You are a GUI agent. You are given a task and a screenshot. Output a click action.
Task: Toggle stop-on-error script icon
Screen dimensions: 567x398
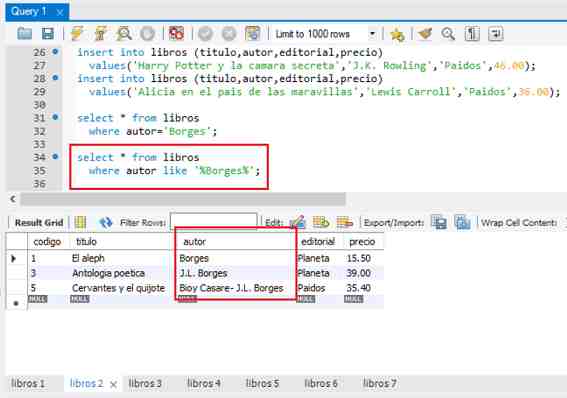pyautogui.click(x=176, y=34)
